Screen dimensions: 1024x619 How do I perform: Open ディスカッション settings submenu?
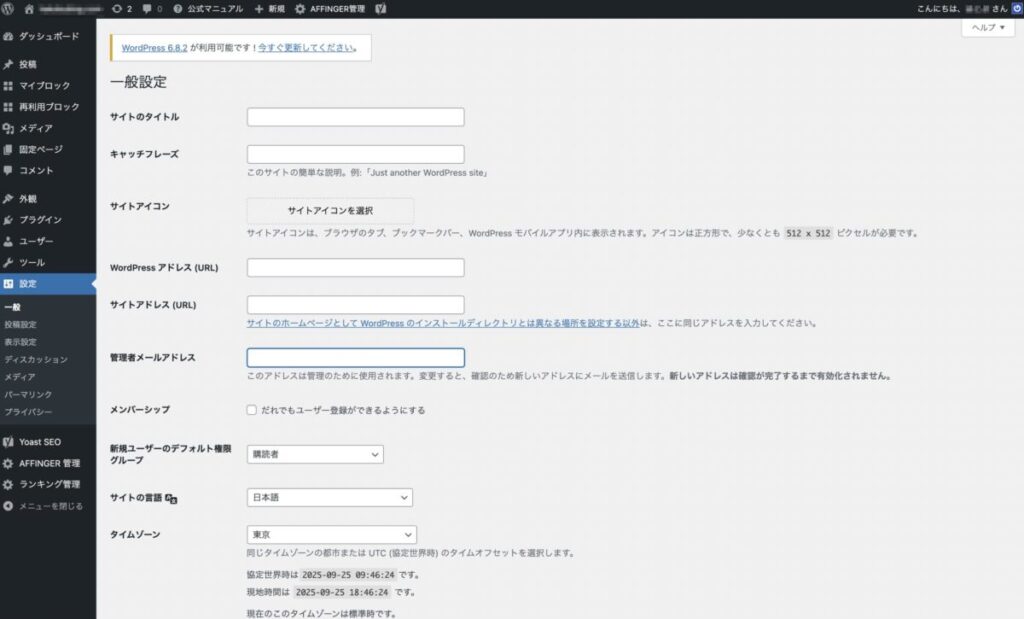point(36,359)
